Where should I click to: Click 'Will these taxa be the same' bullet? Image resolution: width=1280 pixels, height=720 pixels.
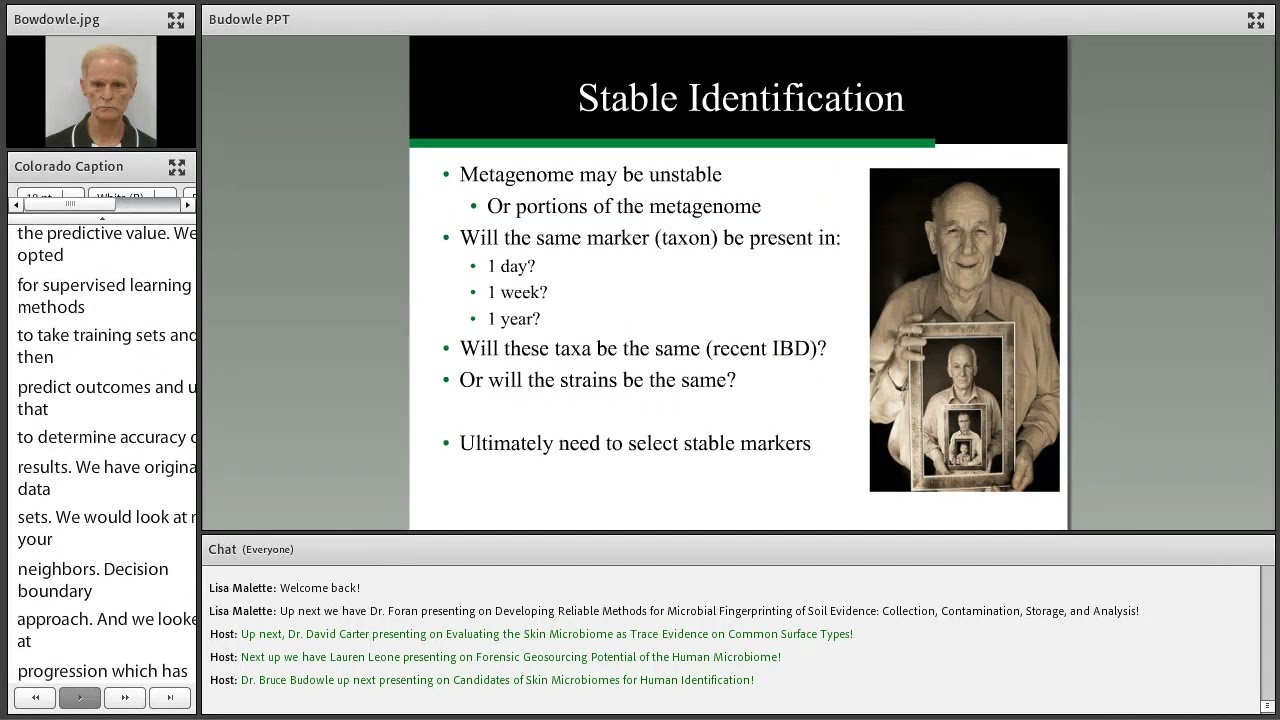pyautogui.click(x=643, y=349)
